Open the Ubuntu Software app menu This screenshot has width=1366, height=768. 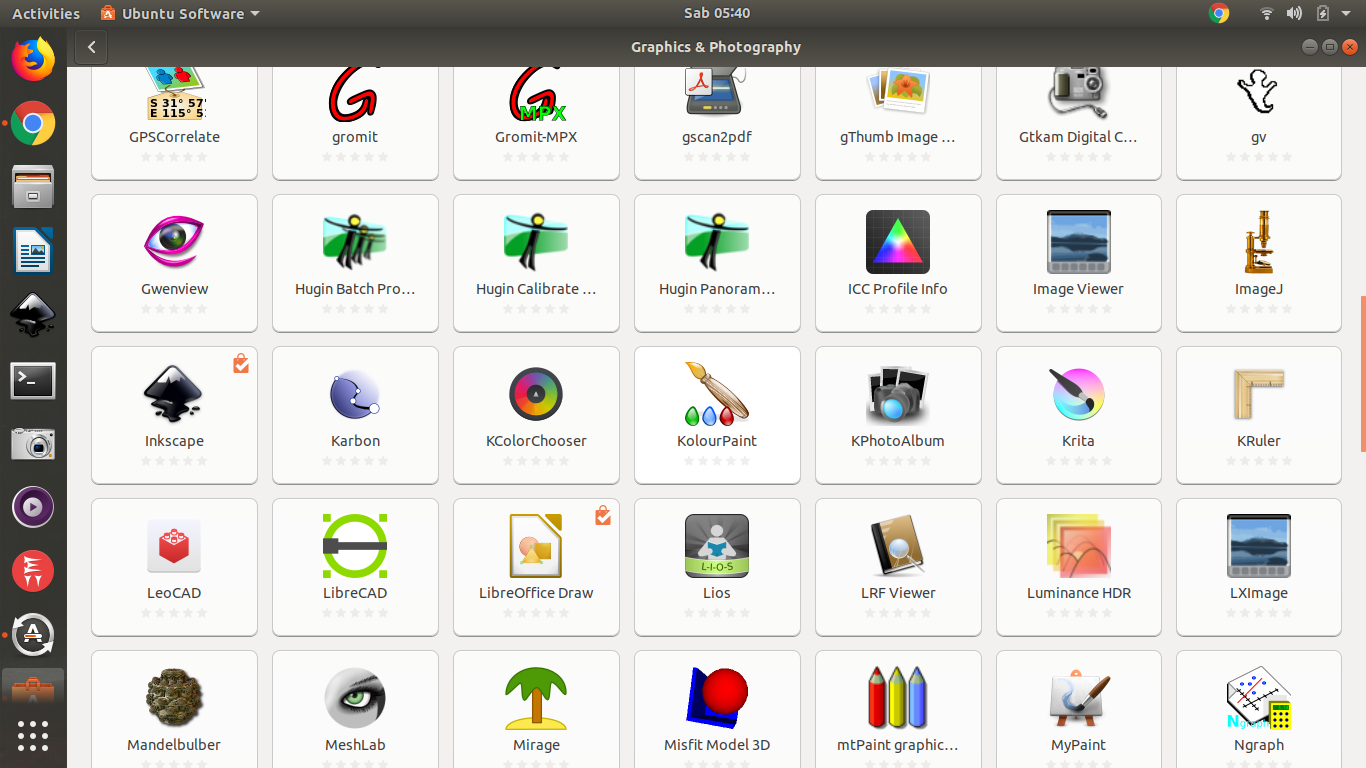coord(180,13)
